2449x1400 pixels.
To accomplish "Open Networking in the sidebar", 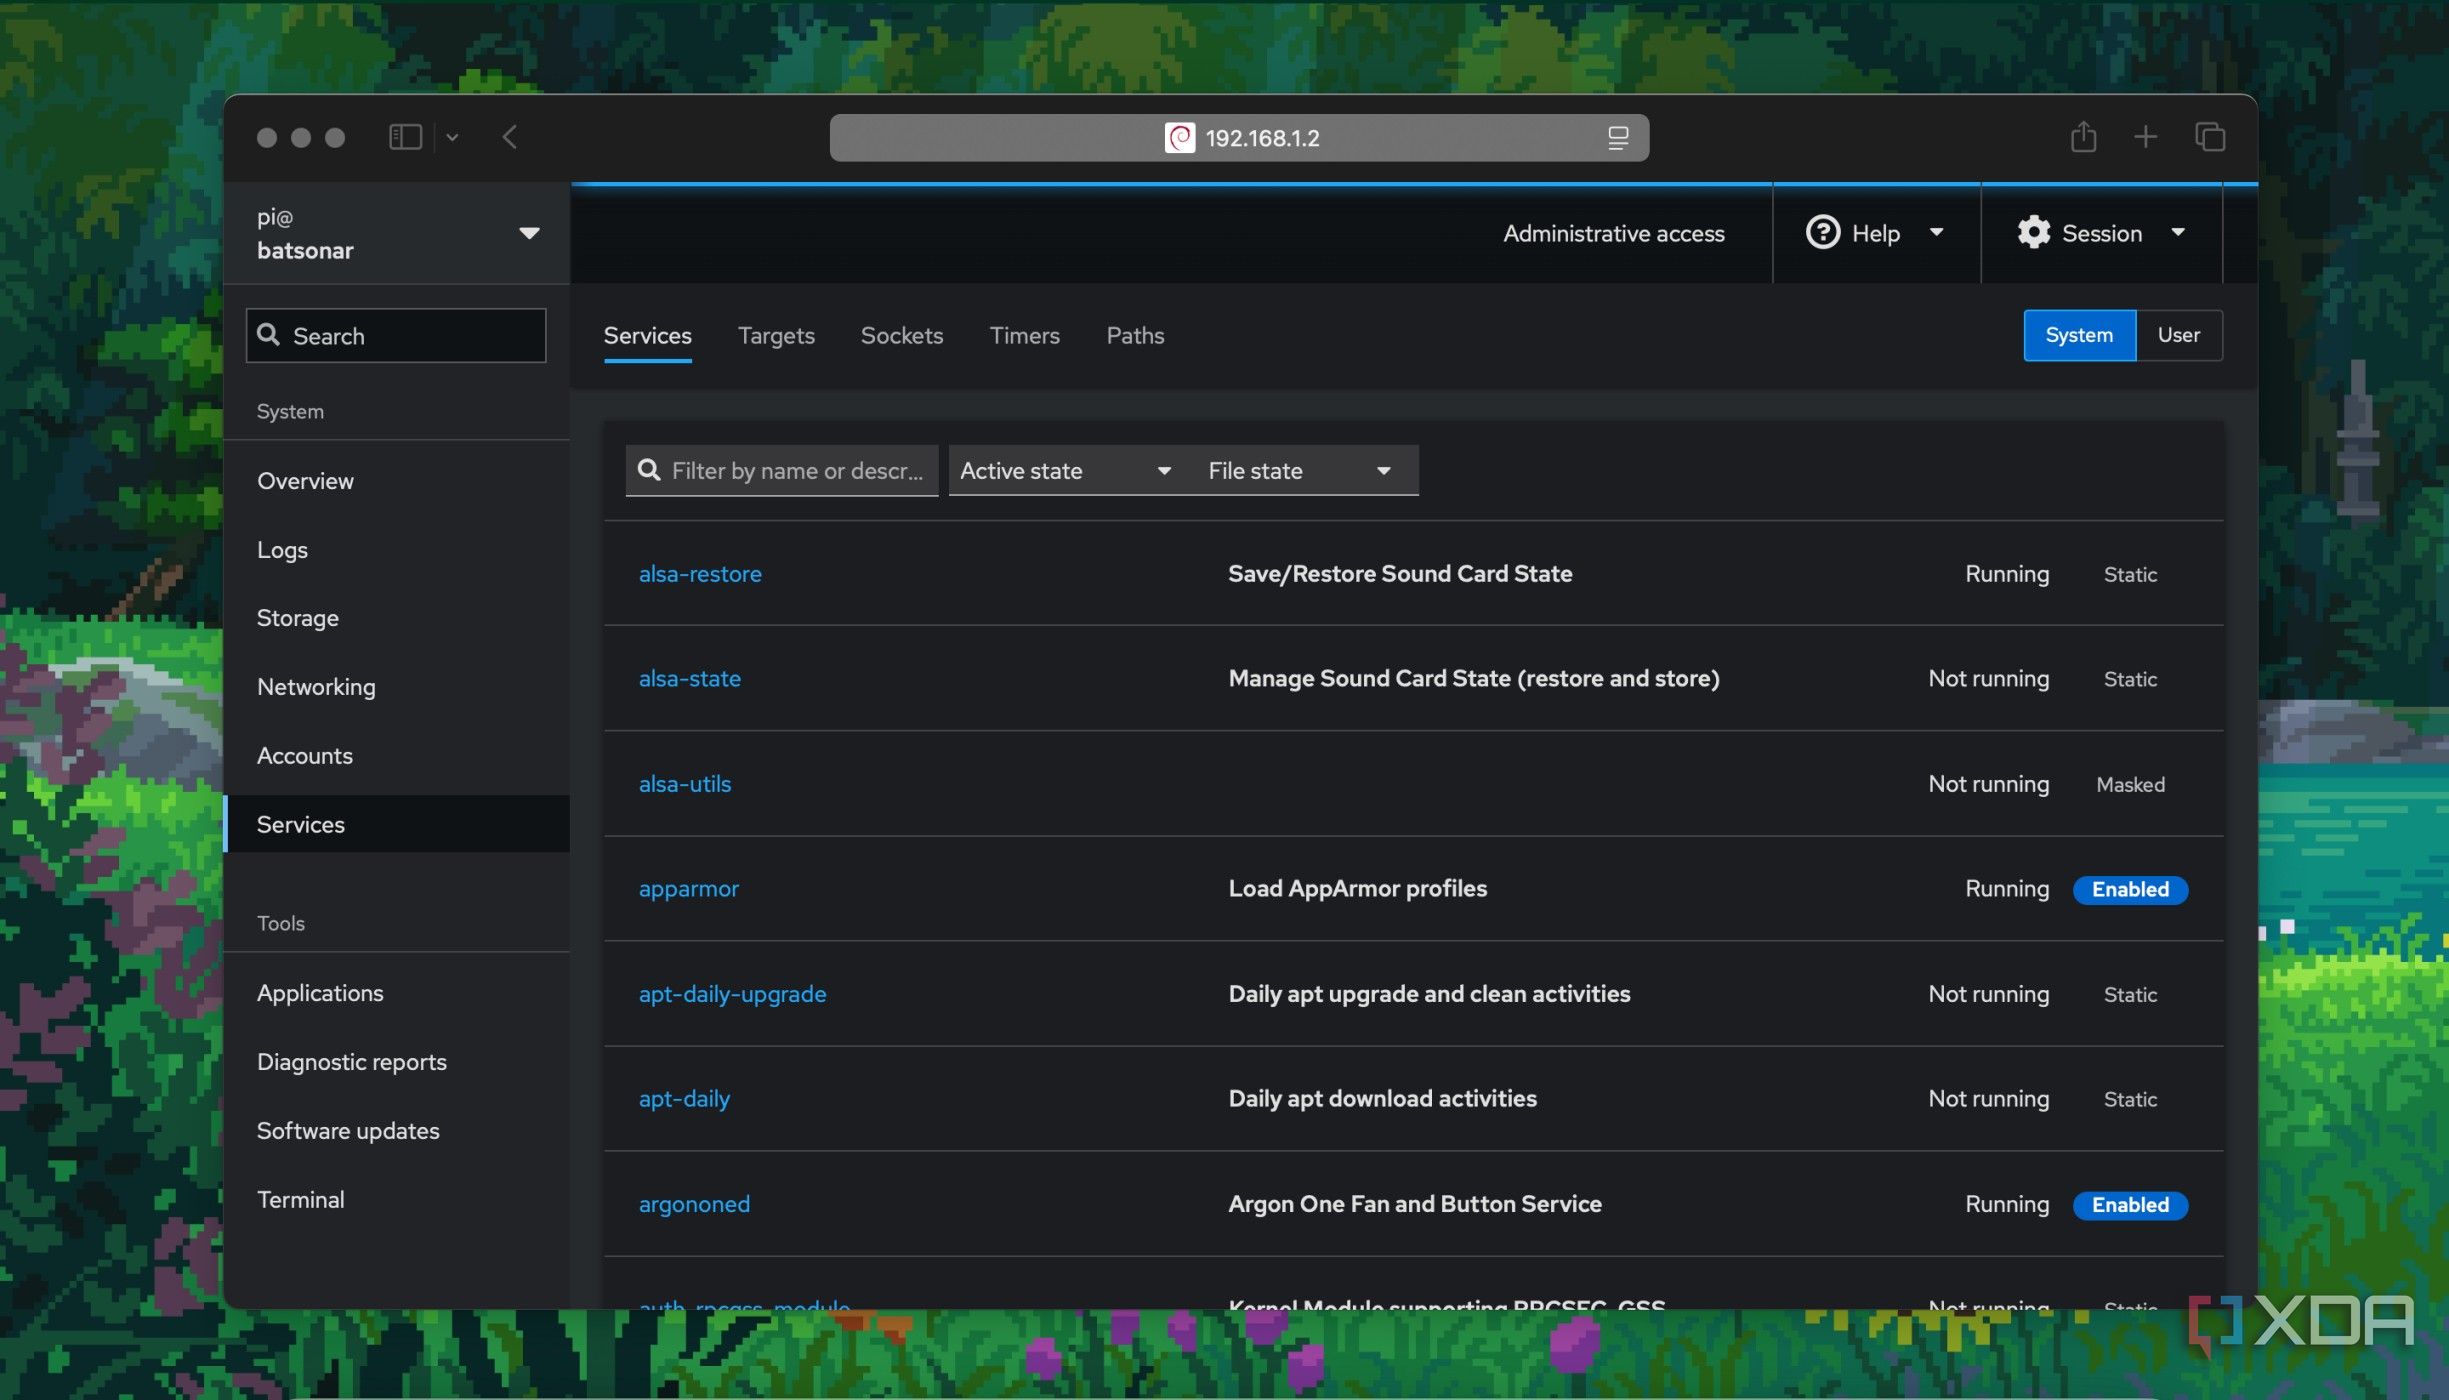I will coord(396,687).
